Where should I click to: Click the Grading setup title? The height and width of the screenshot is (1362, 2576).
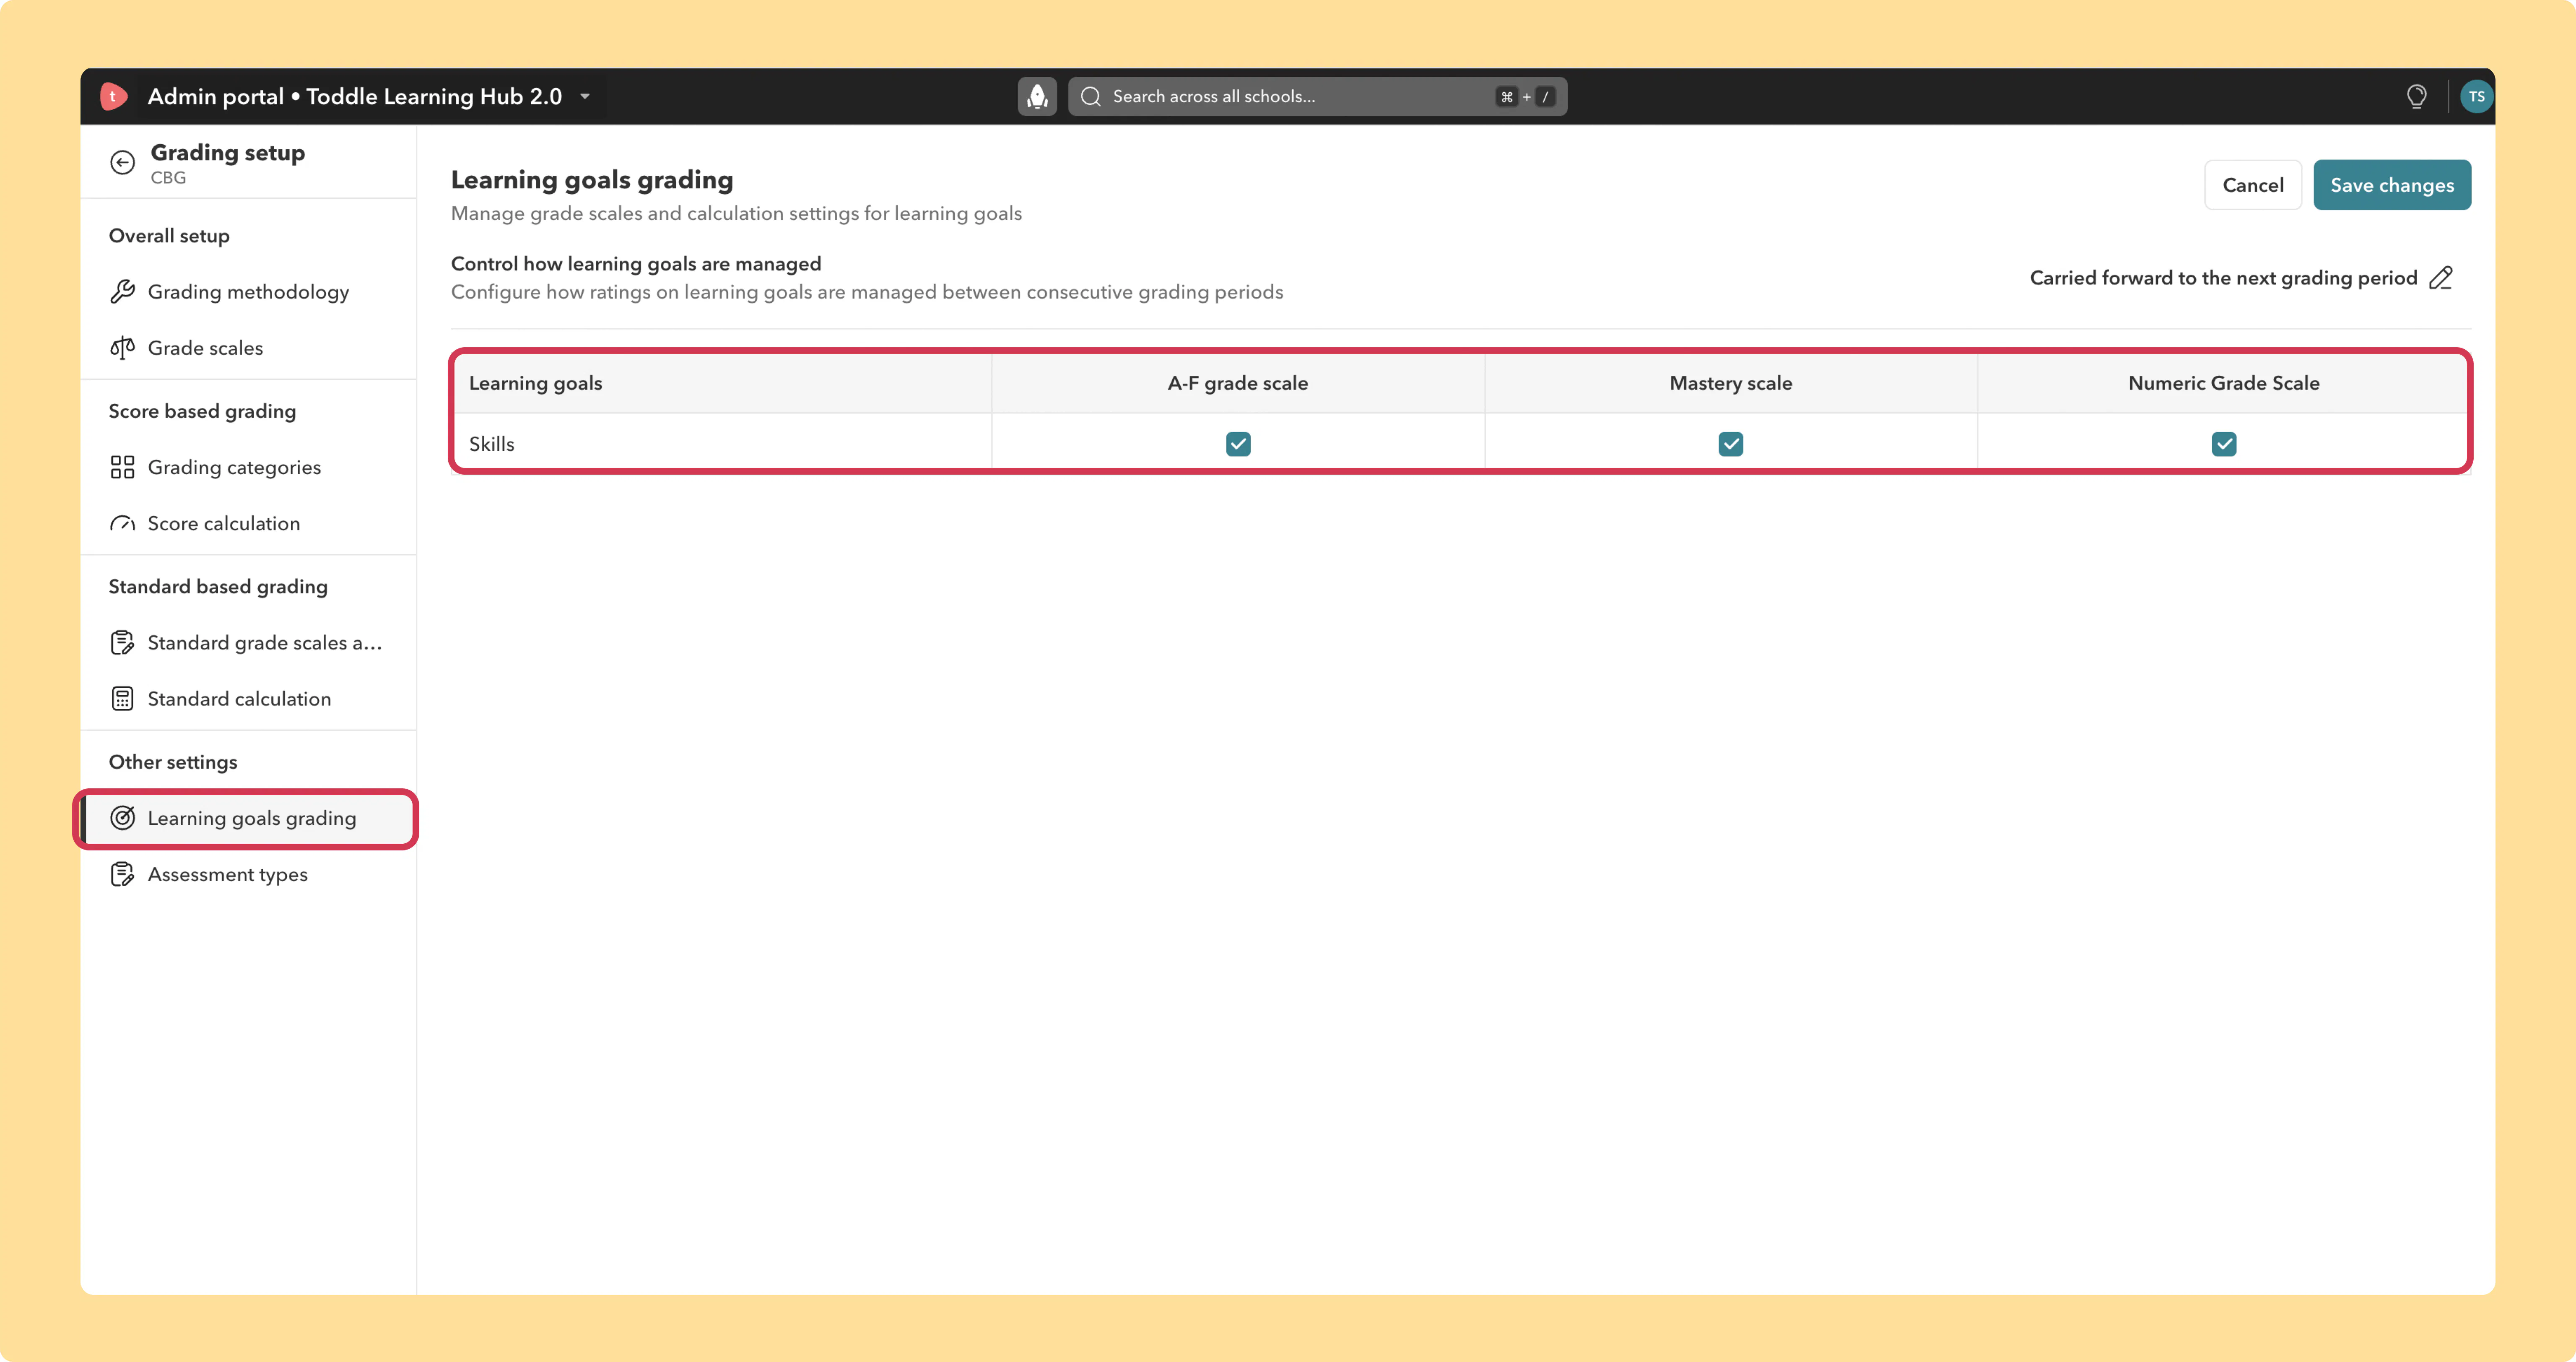point(228,153)
